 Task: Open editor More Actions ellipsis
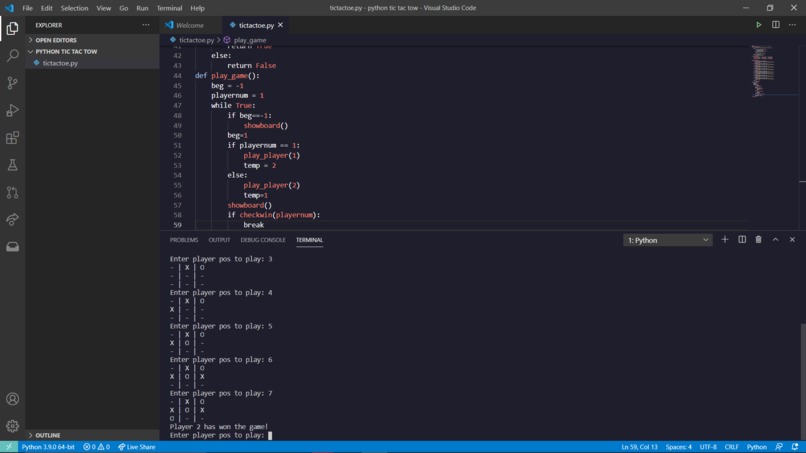[792, 25]
